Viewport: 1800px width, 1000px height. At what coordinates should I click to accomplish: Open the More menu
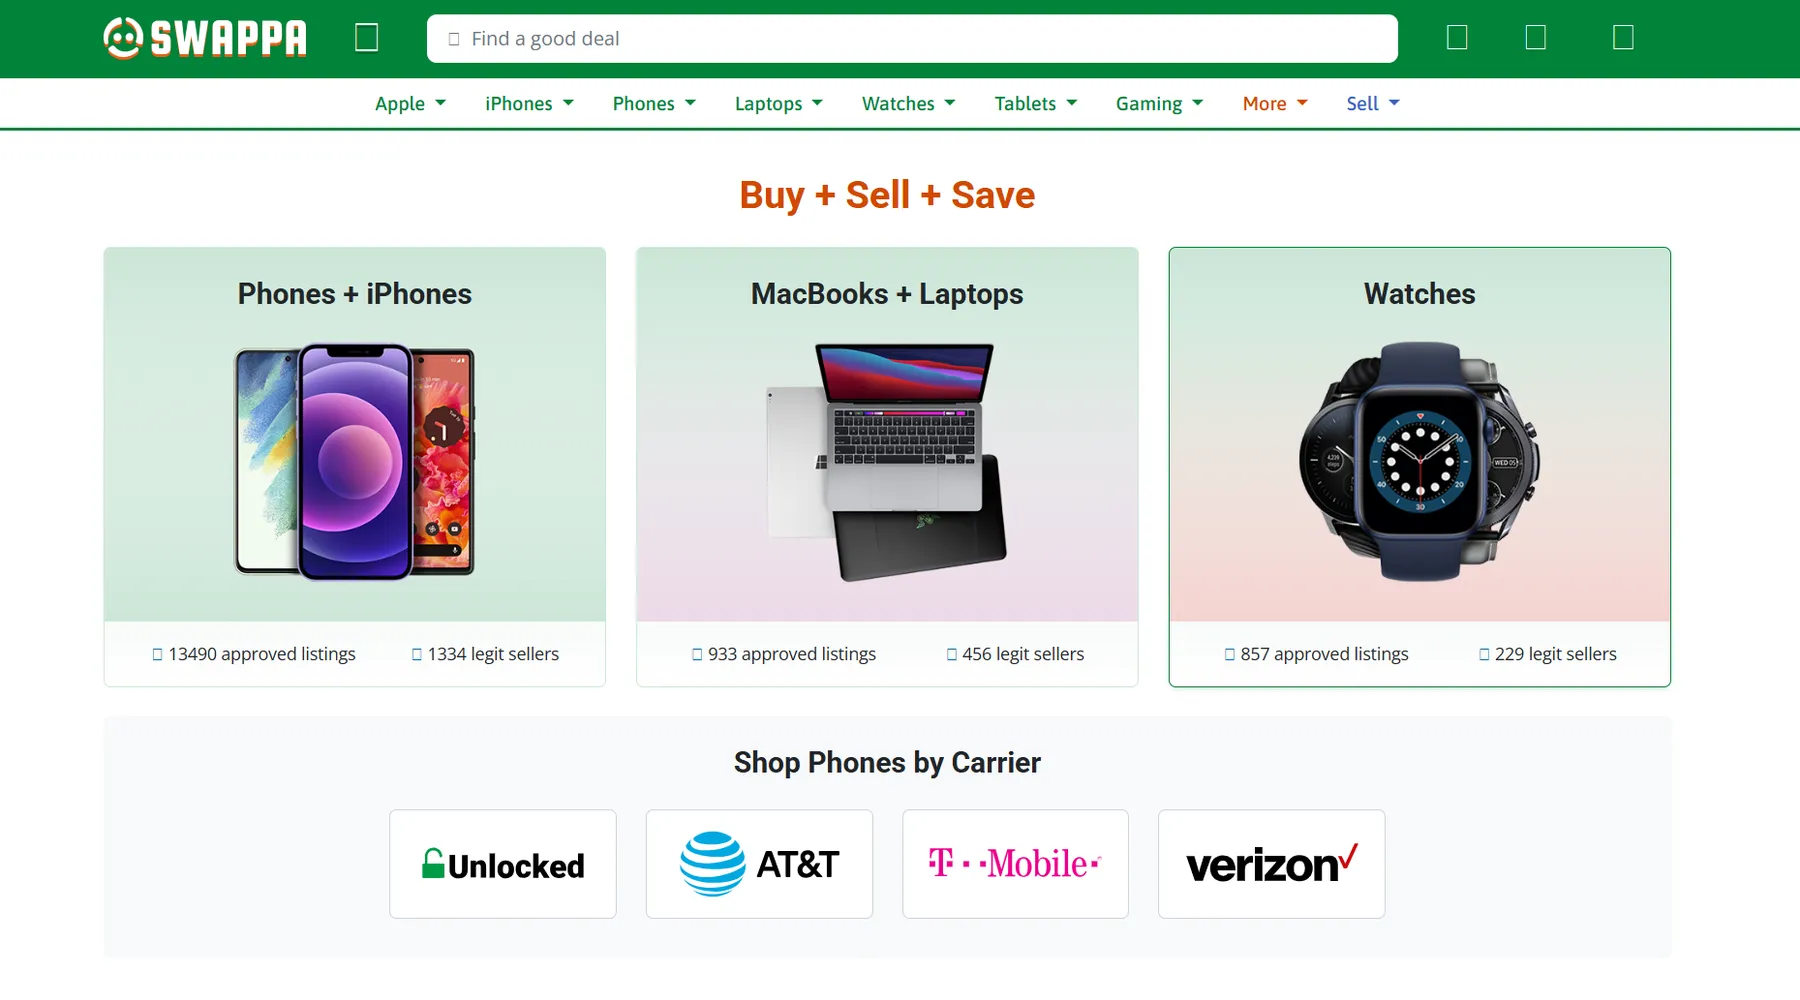tap(1275, 104)
